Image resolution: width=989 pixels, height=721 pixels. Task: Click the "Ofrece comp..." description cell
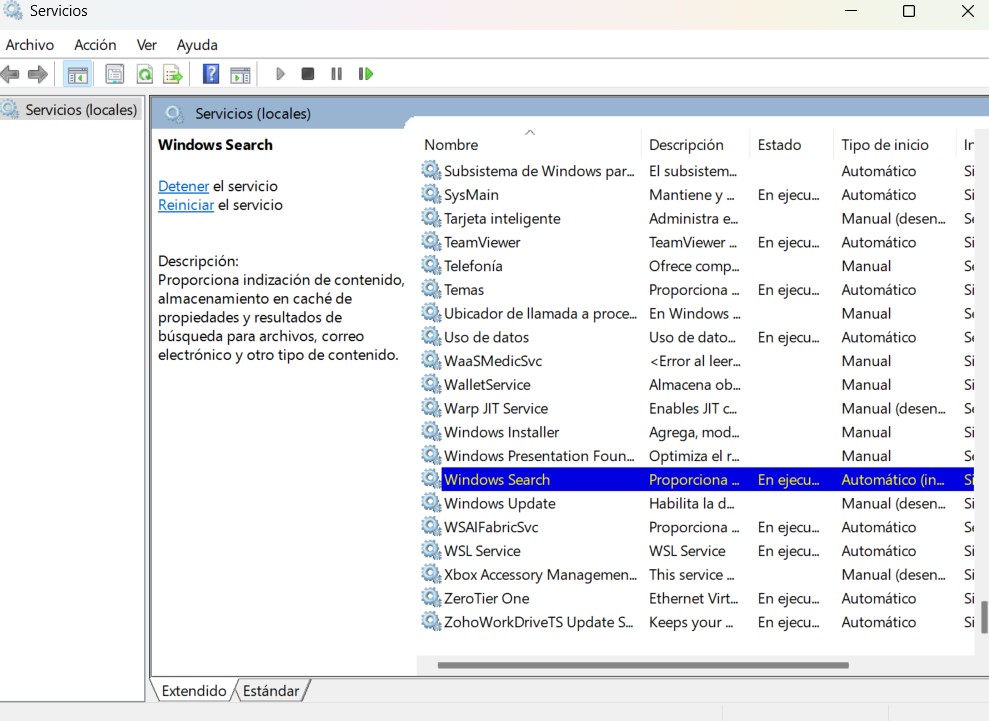click(694, 266)
